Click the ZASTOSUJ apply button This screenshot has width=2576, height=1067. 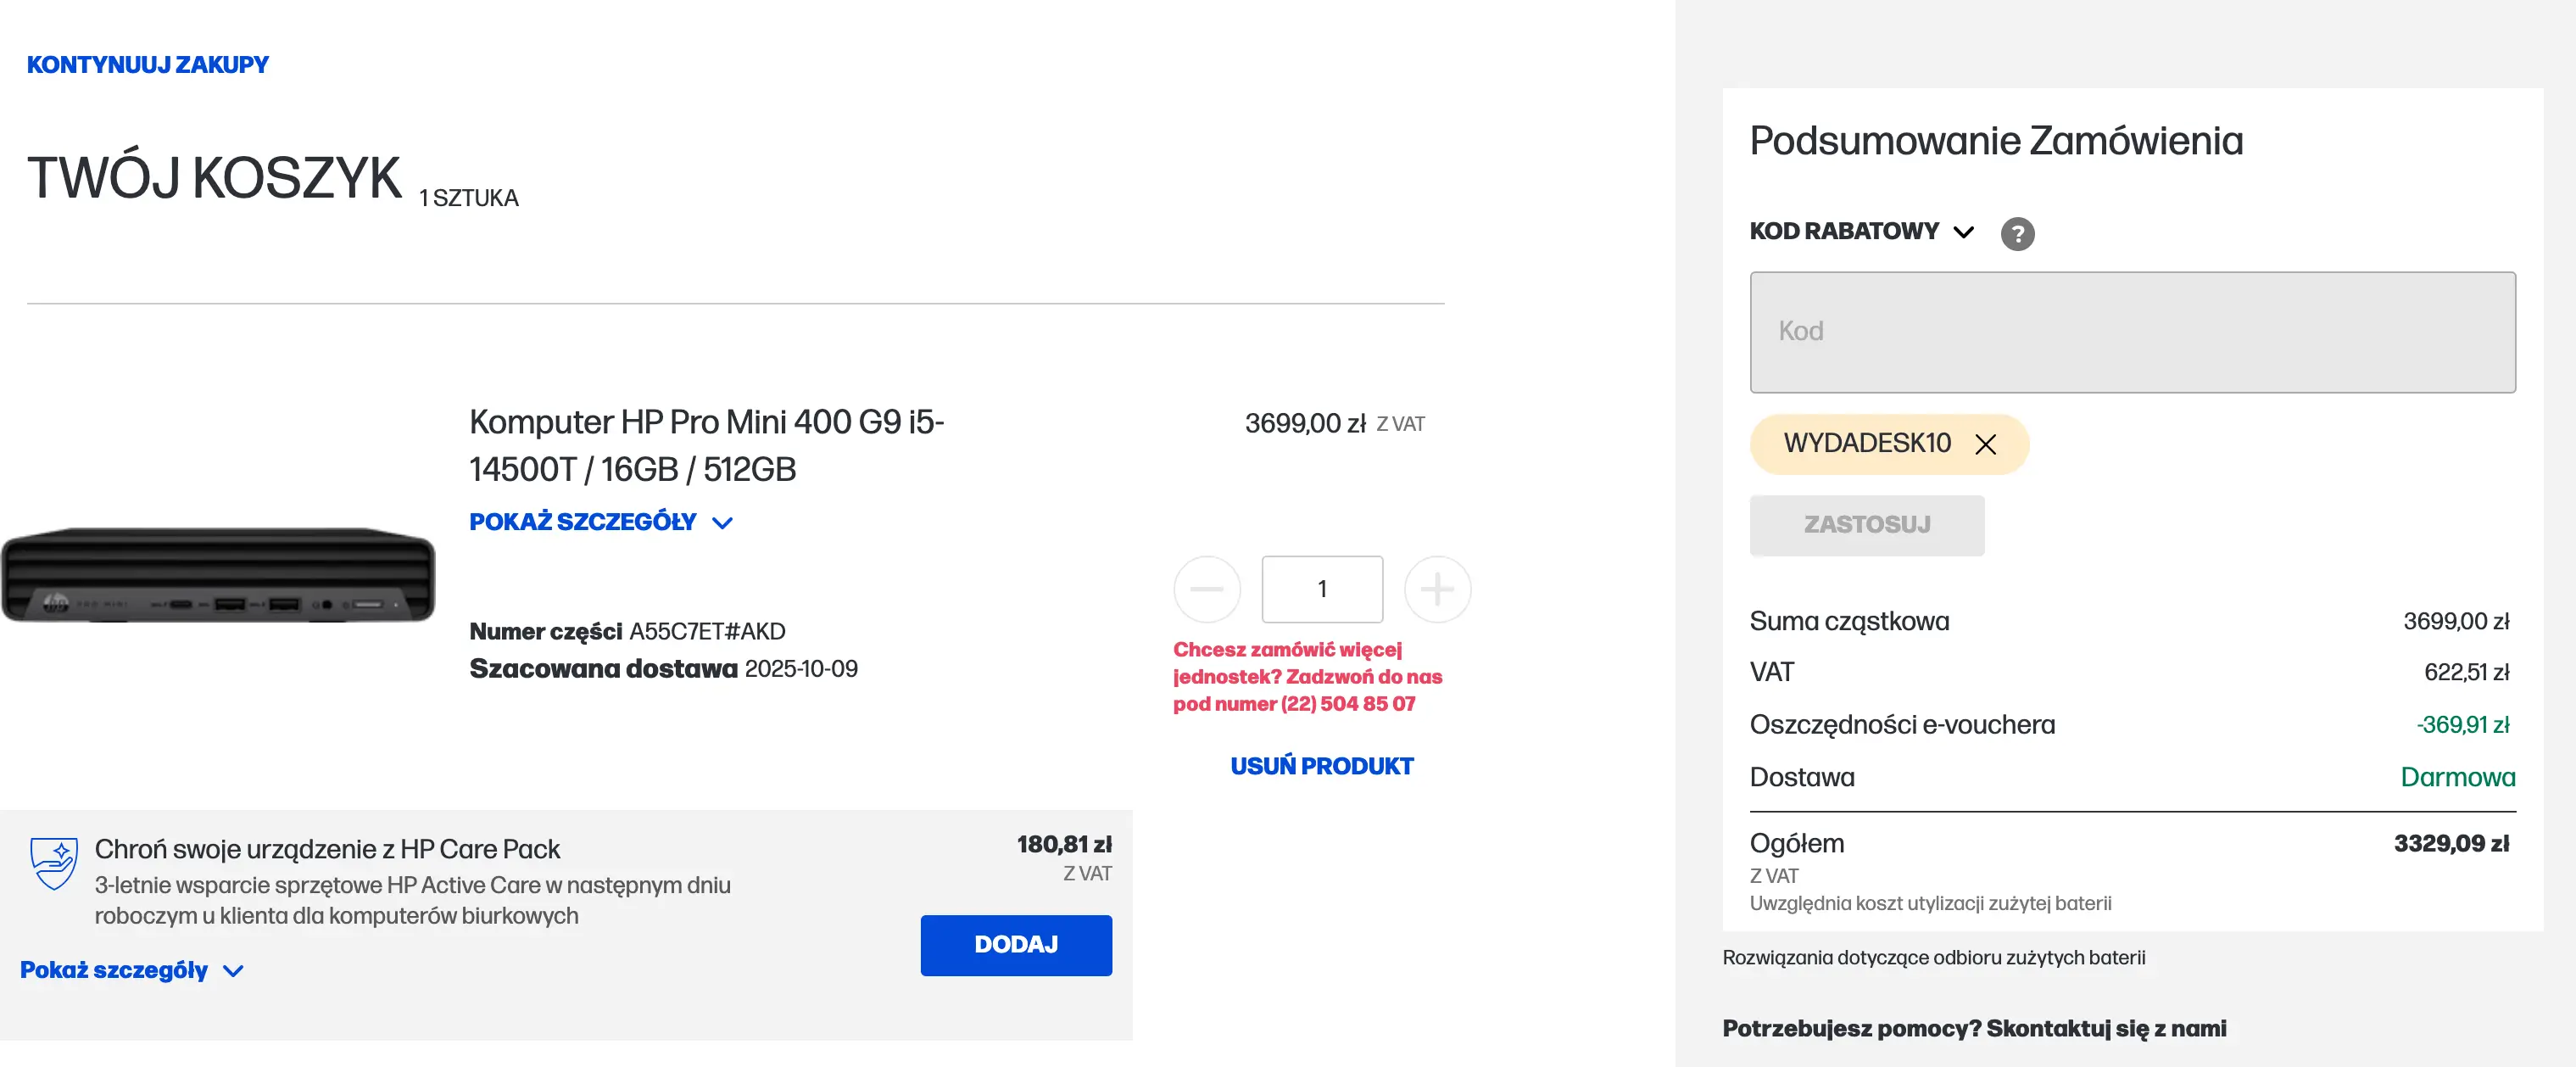point(1866,525)
